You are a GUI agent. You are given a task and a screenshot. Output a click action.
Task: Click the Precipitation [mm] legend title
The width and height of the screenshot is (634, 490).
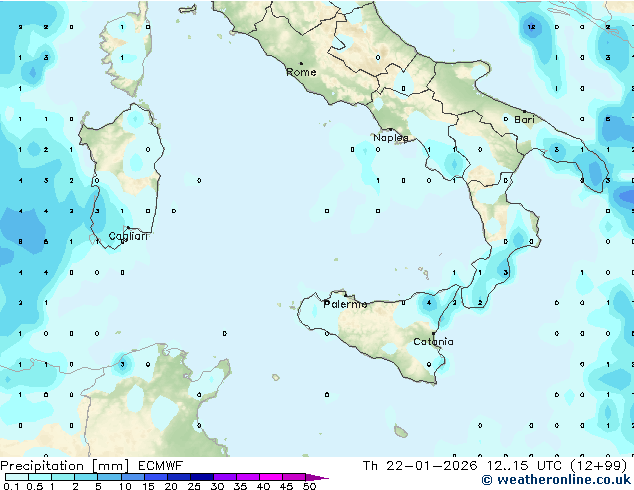(65, 466)
